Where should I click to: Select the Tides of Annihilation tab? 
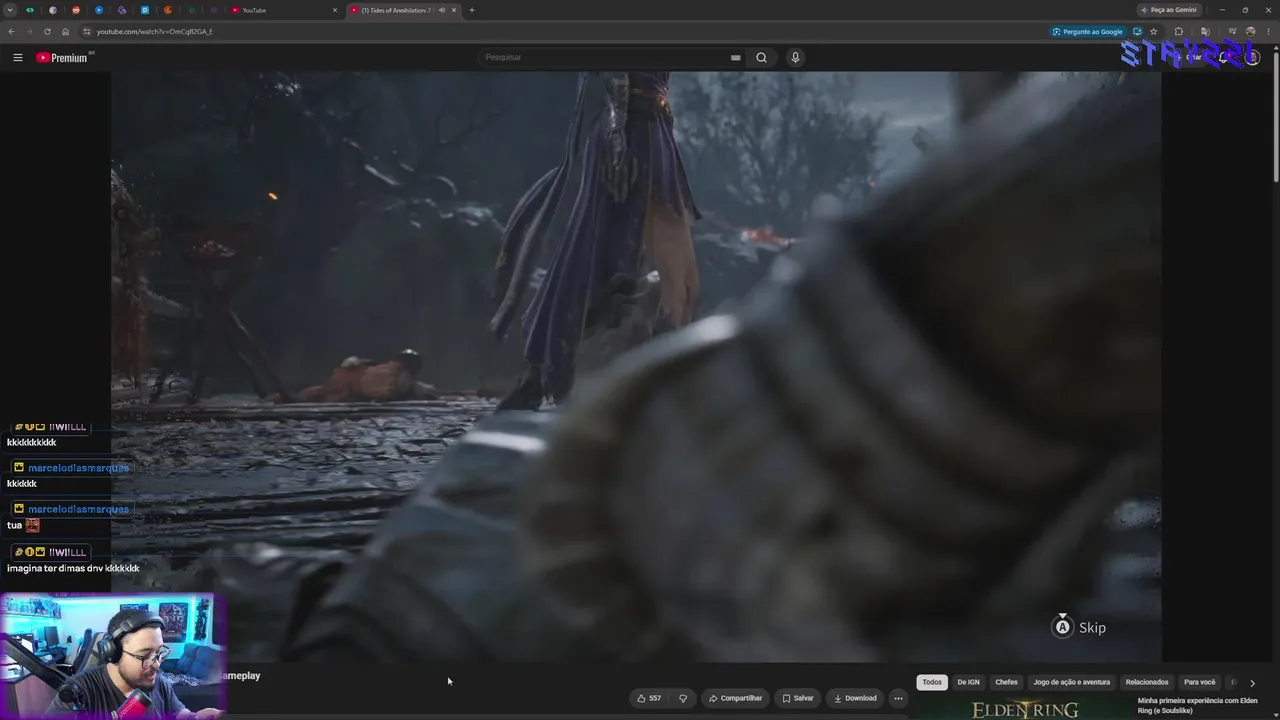click(x=404, y=10)
